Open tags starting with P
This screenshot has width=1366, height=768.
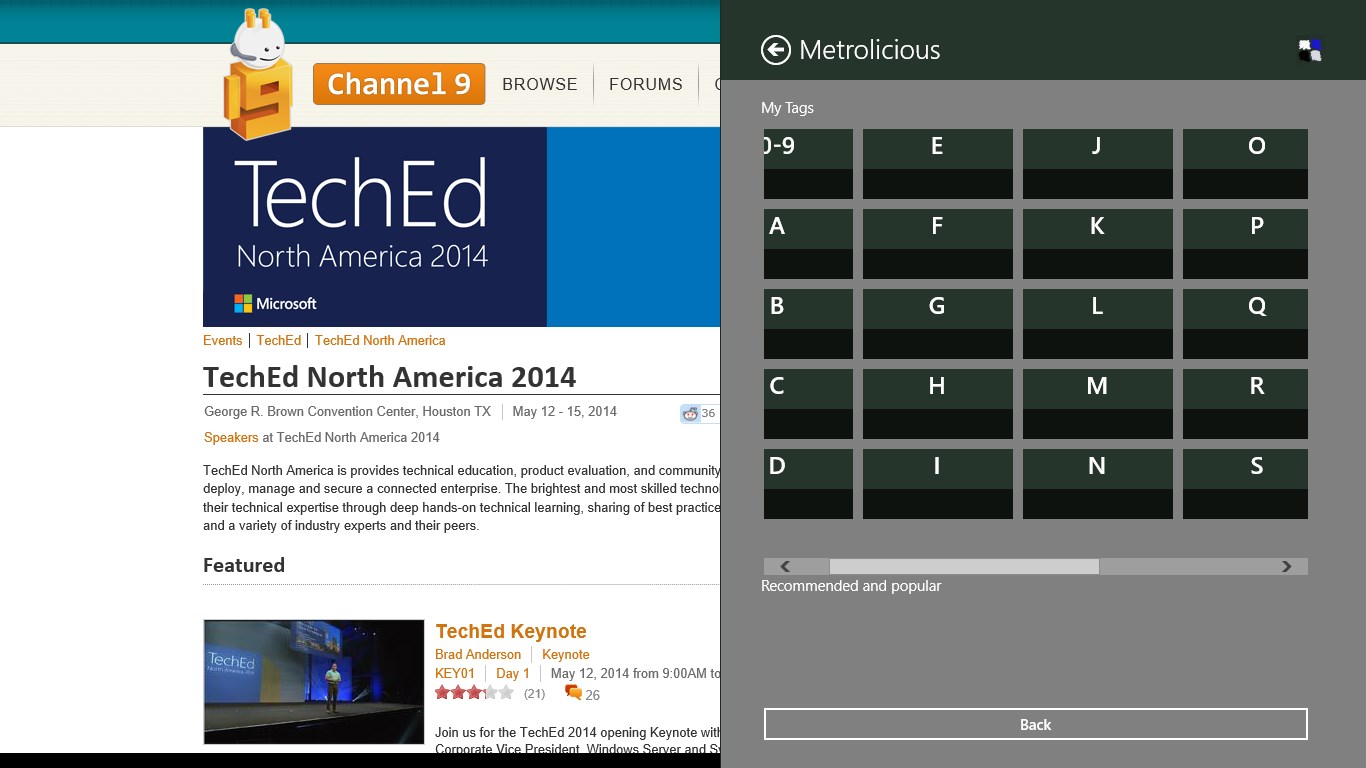(1245, 244)
